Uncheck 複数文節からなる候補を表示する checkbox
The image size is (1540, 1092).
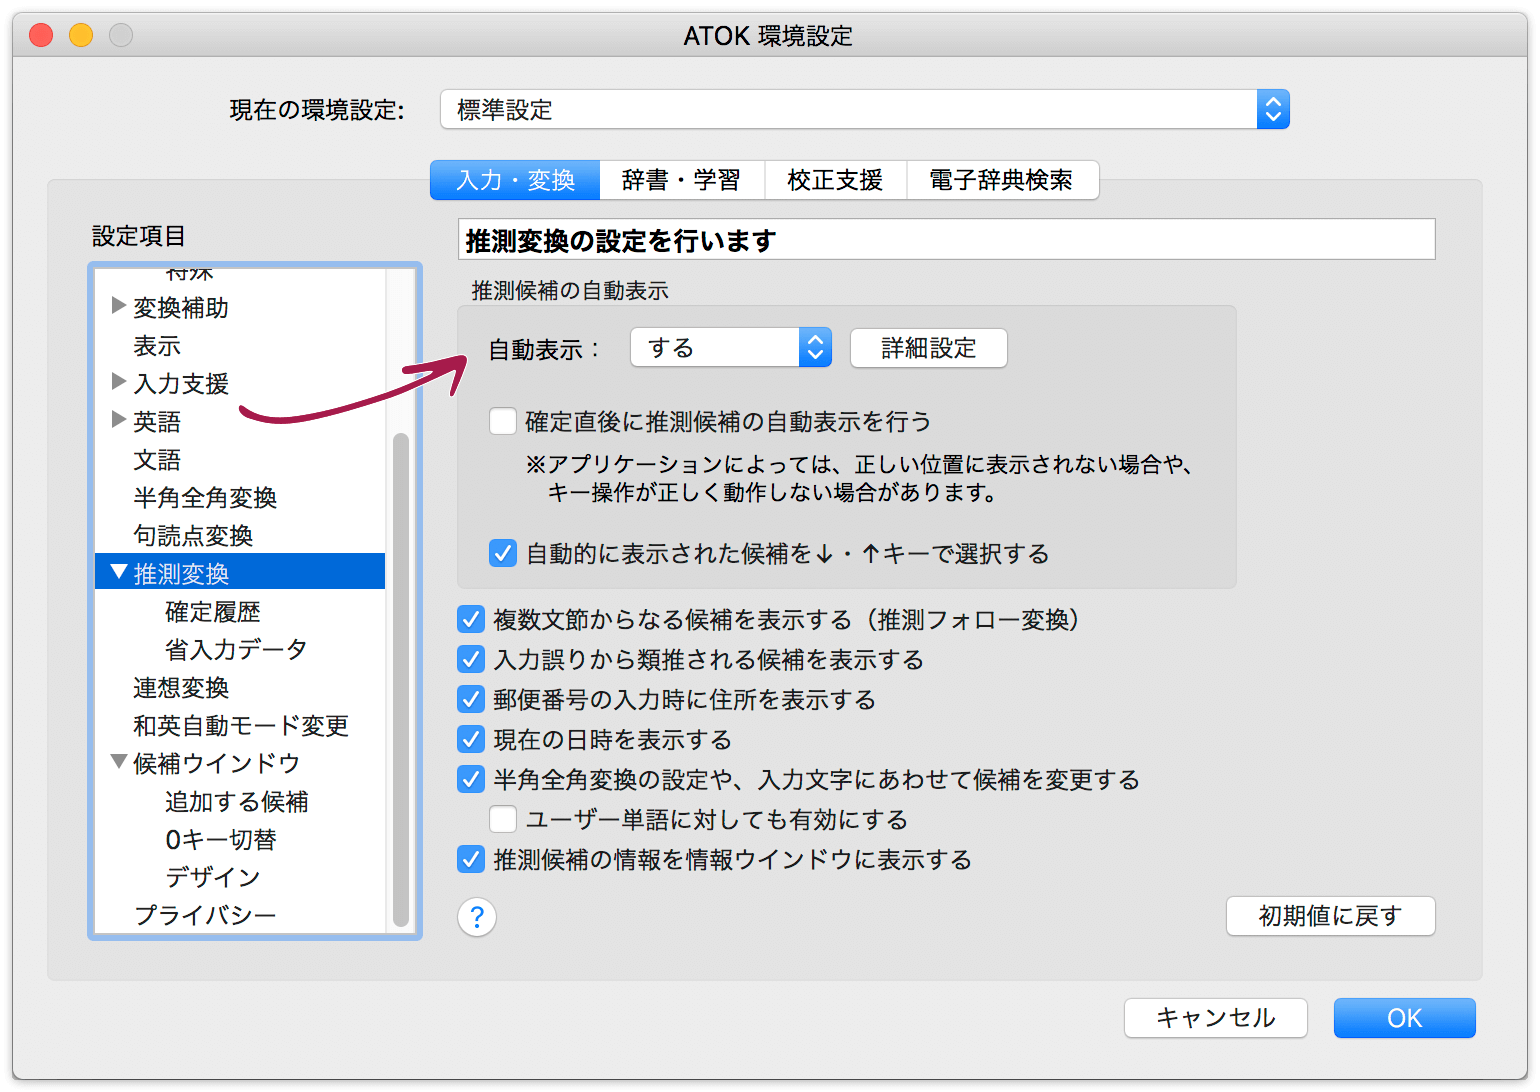click(x=471, y=619)
